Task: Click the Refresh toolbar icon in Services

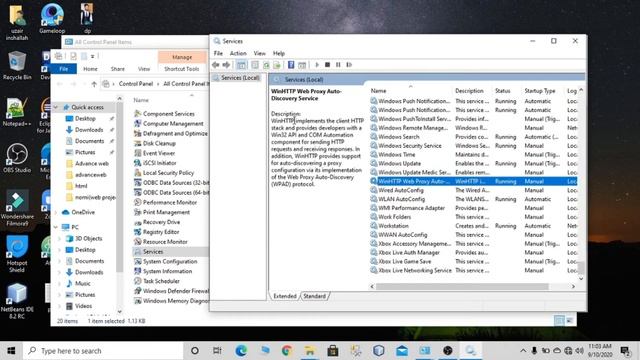Action: [266, 65]
